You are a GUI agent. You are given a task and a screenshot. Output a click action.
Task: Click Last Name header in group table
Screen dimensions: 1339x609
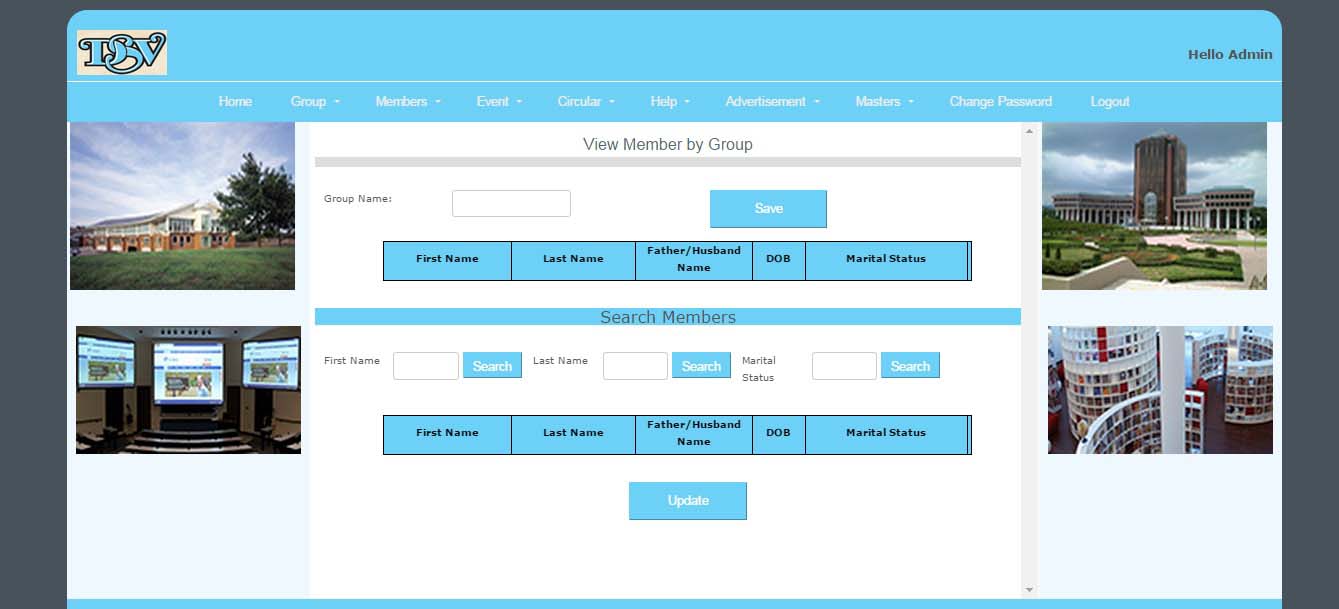coord(573,259)
